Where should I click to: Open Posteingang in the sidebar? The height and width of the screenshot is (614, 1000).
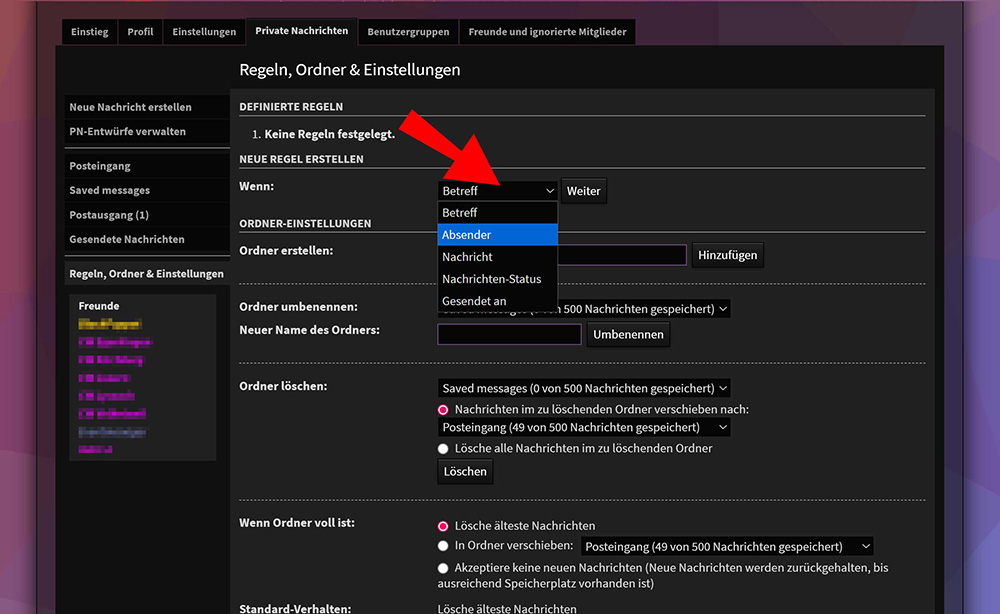[x=100, y=166]
